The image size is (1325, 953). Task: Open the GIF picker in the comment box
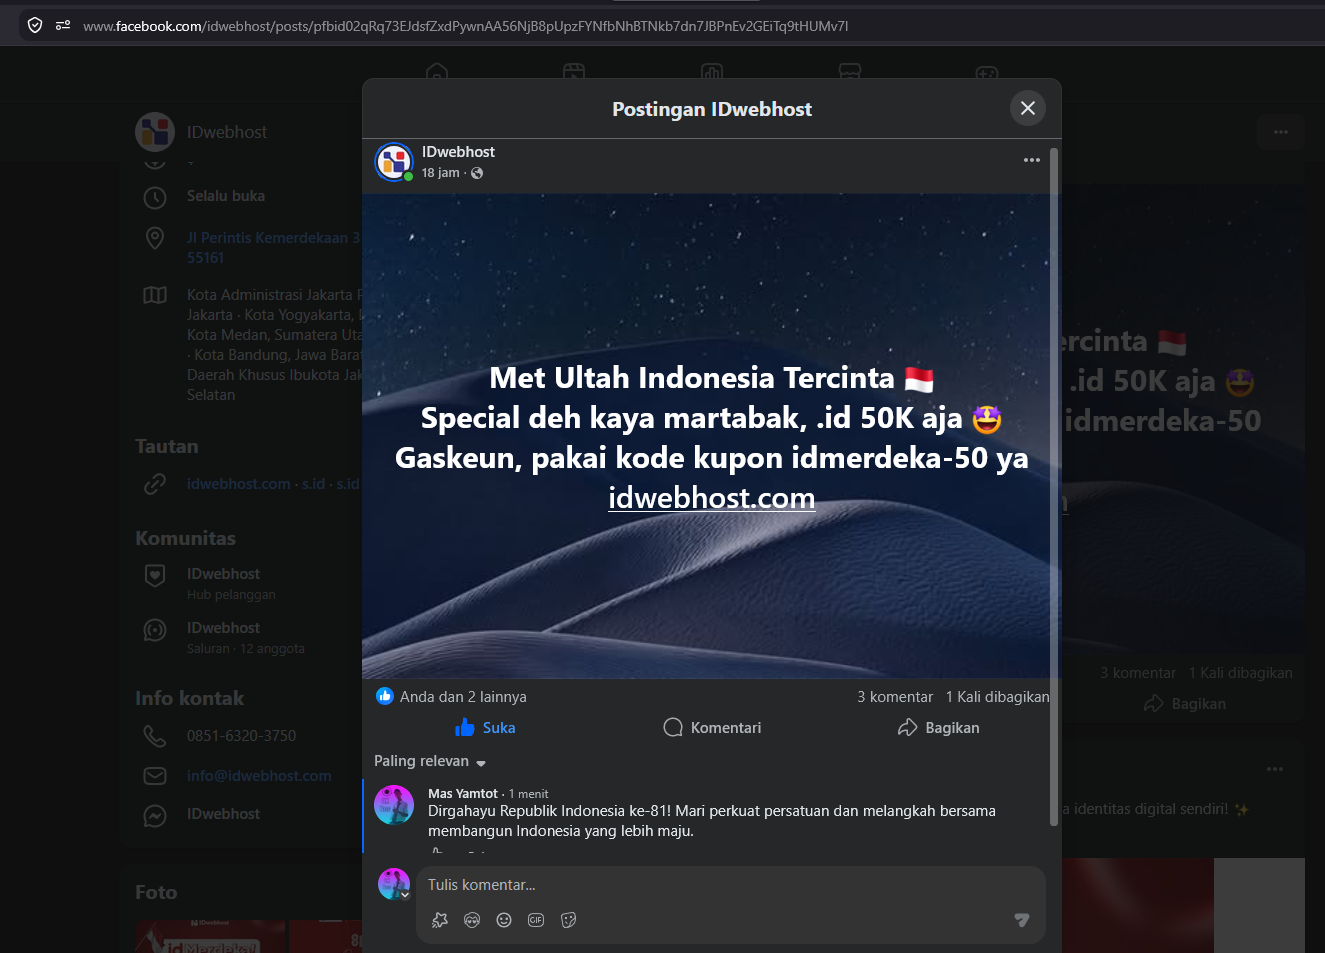click(536, 920)
